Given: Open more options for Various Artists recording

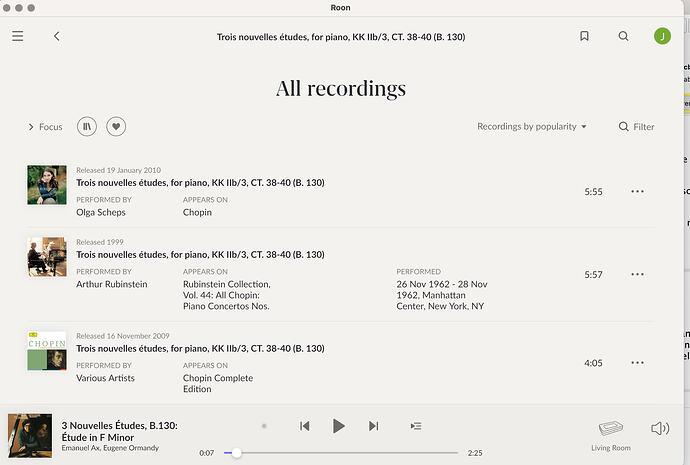Looking at the screenshot, I should tap(637, 362).
